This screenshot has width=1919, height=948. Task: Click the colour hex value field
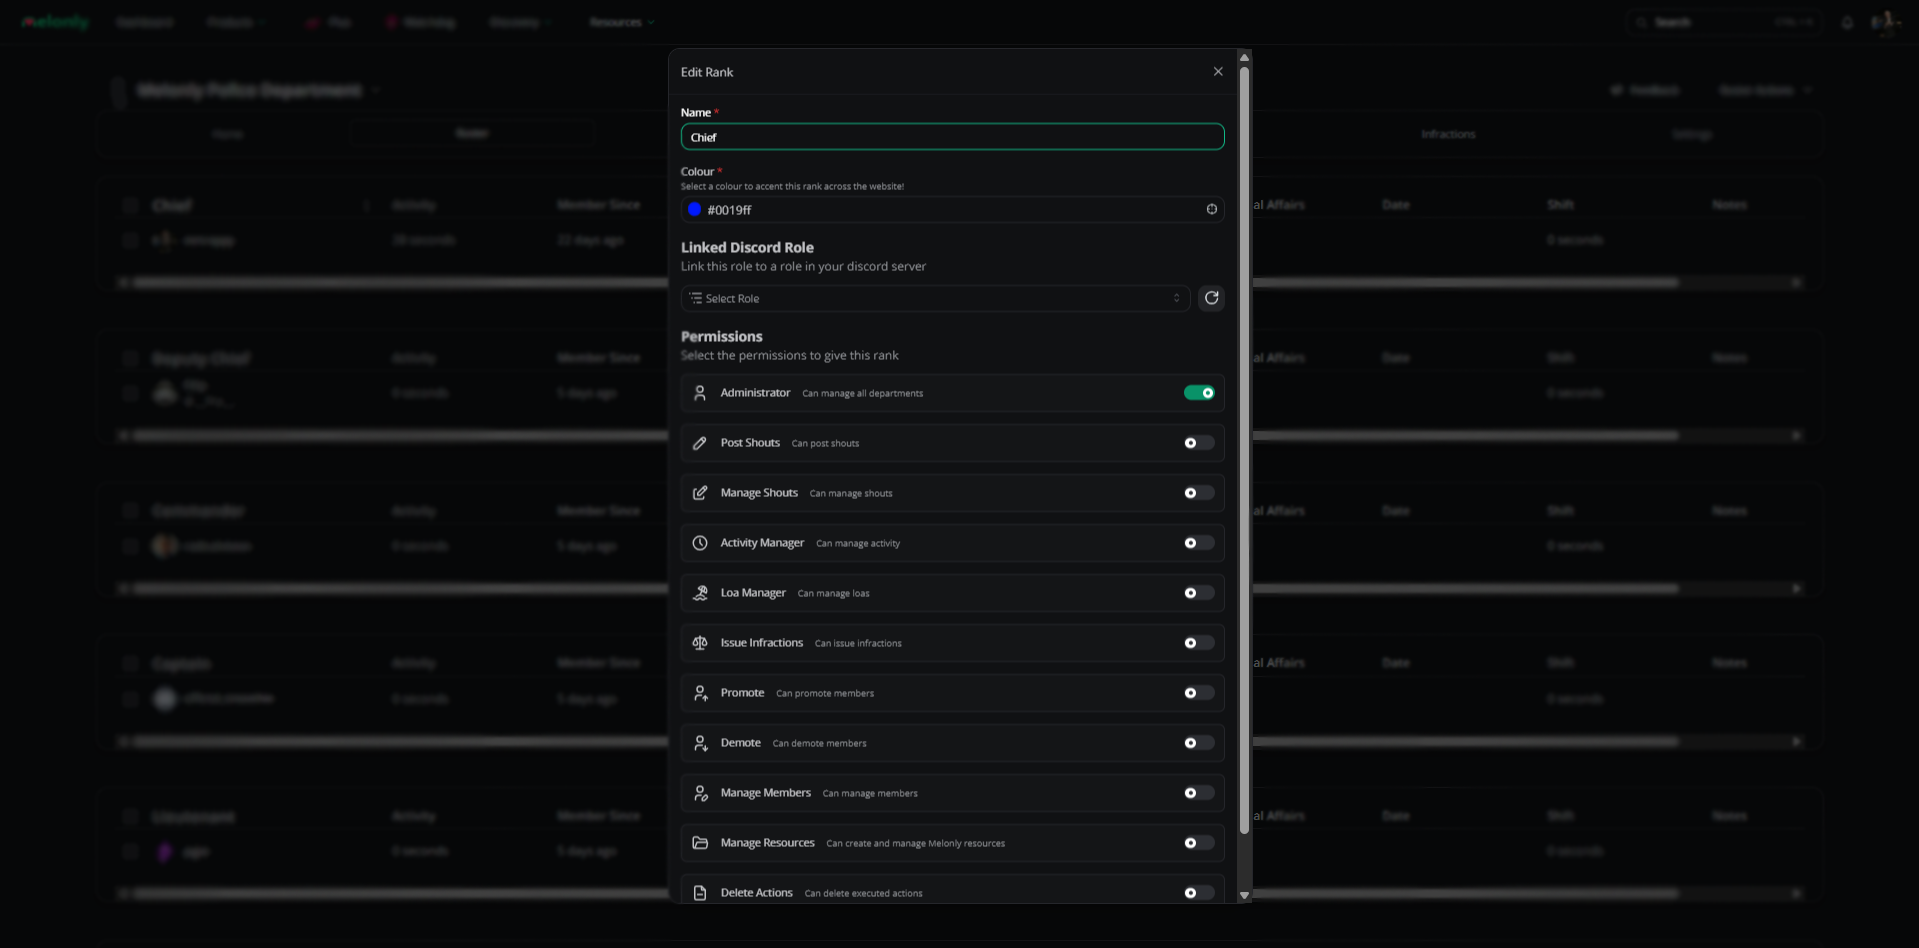click(x=952, y=209)
